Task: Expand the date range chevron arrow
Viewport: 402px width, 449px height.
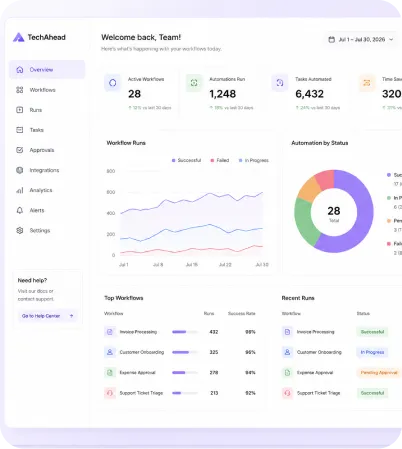Action: coord(391,39)
